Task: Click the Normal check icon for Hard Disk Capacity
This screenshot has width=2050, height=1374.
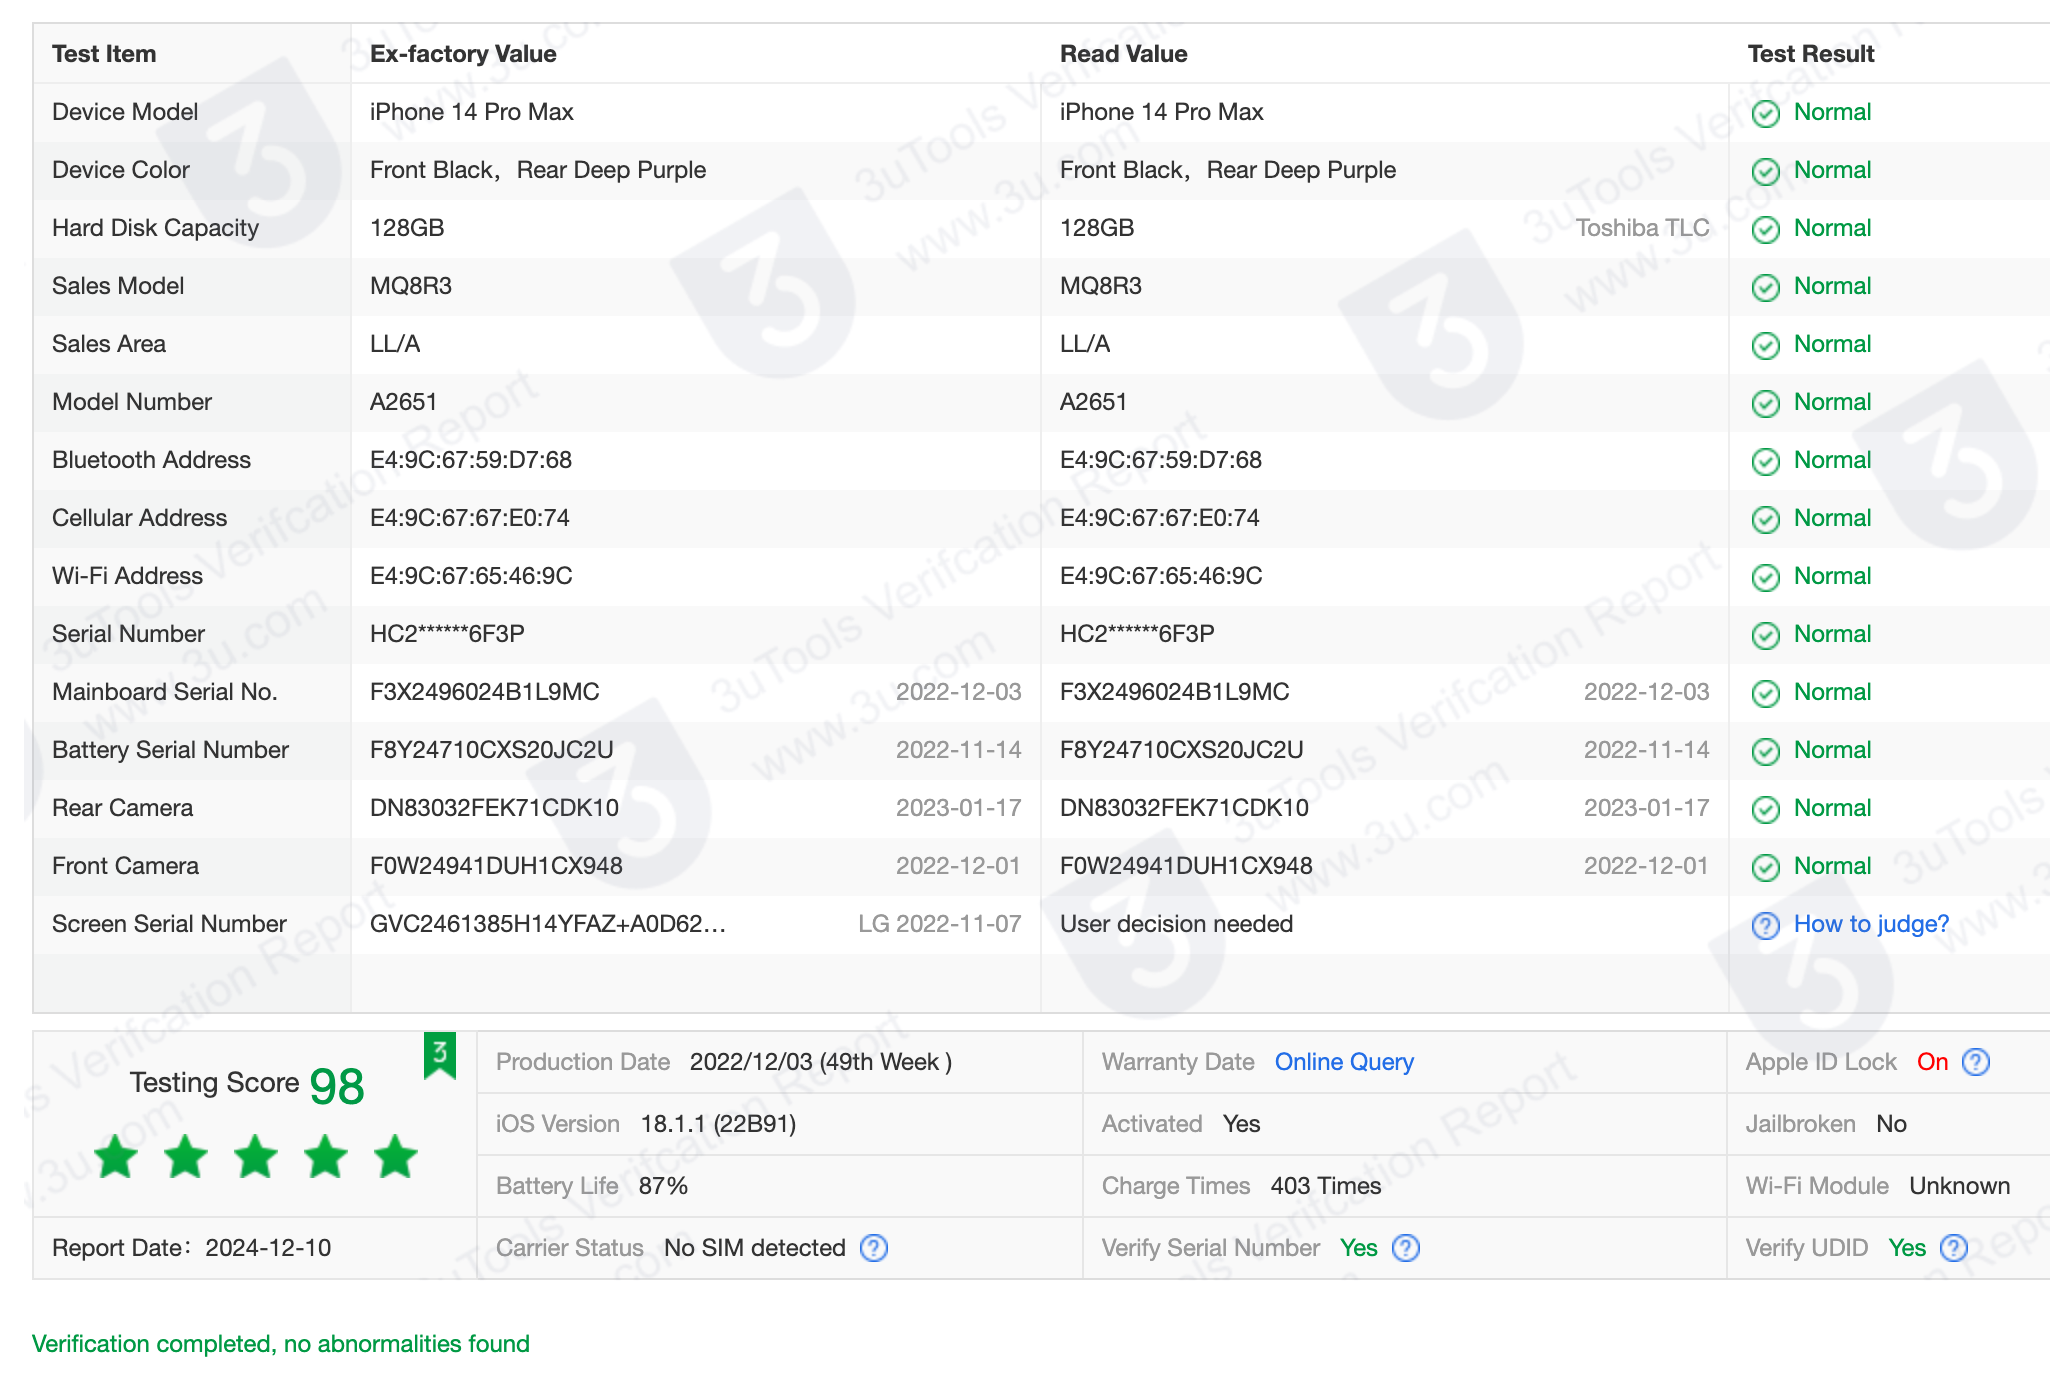Action: tap(1766, 229)
